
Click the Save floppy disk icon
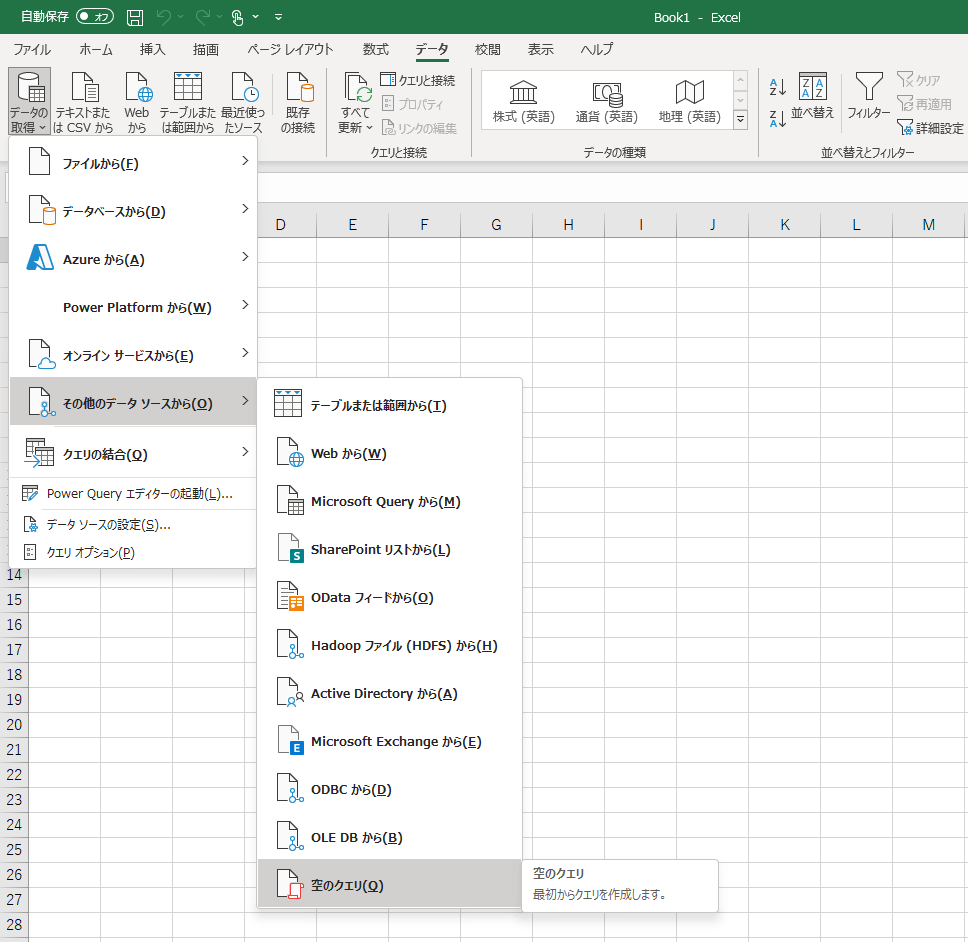click(135, 17)
